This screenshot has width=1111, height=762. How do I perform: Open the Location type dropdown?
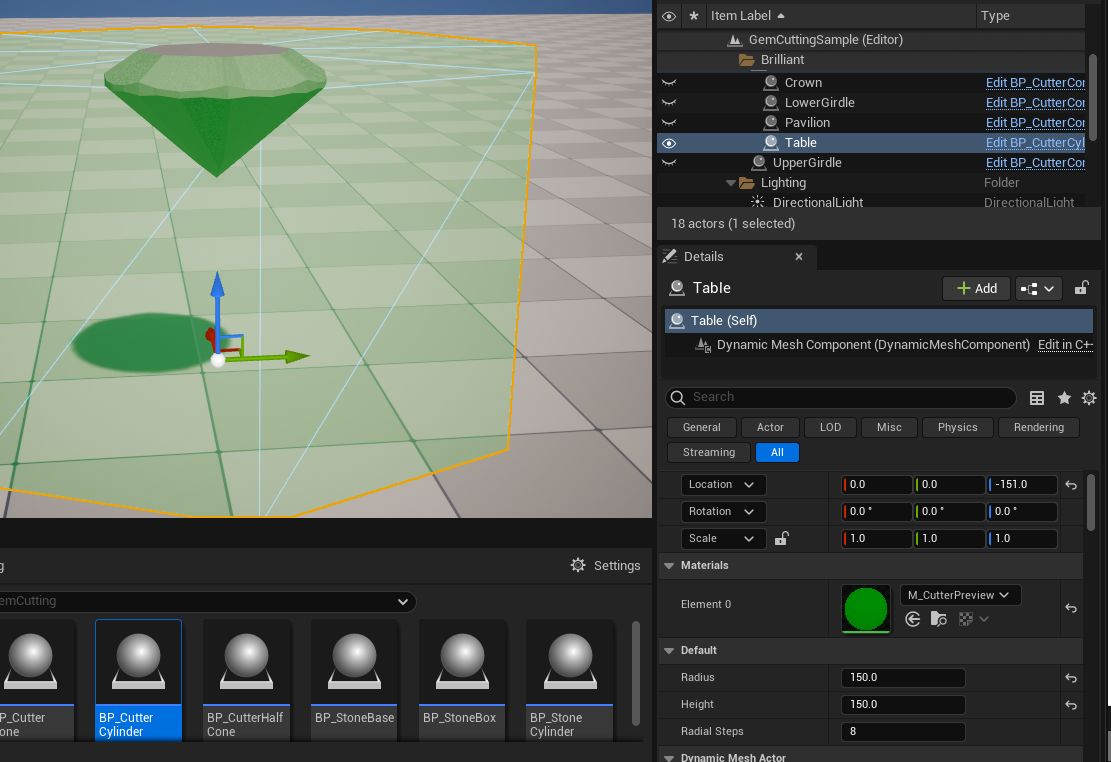click(x=723, y=485)
